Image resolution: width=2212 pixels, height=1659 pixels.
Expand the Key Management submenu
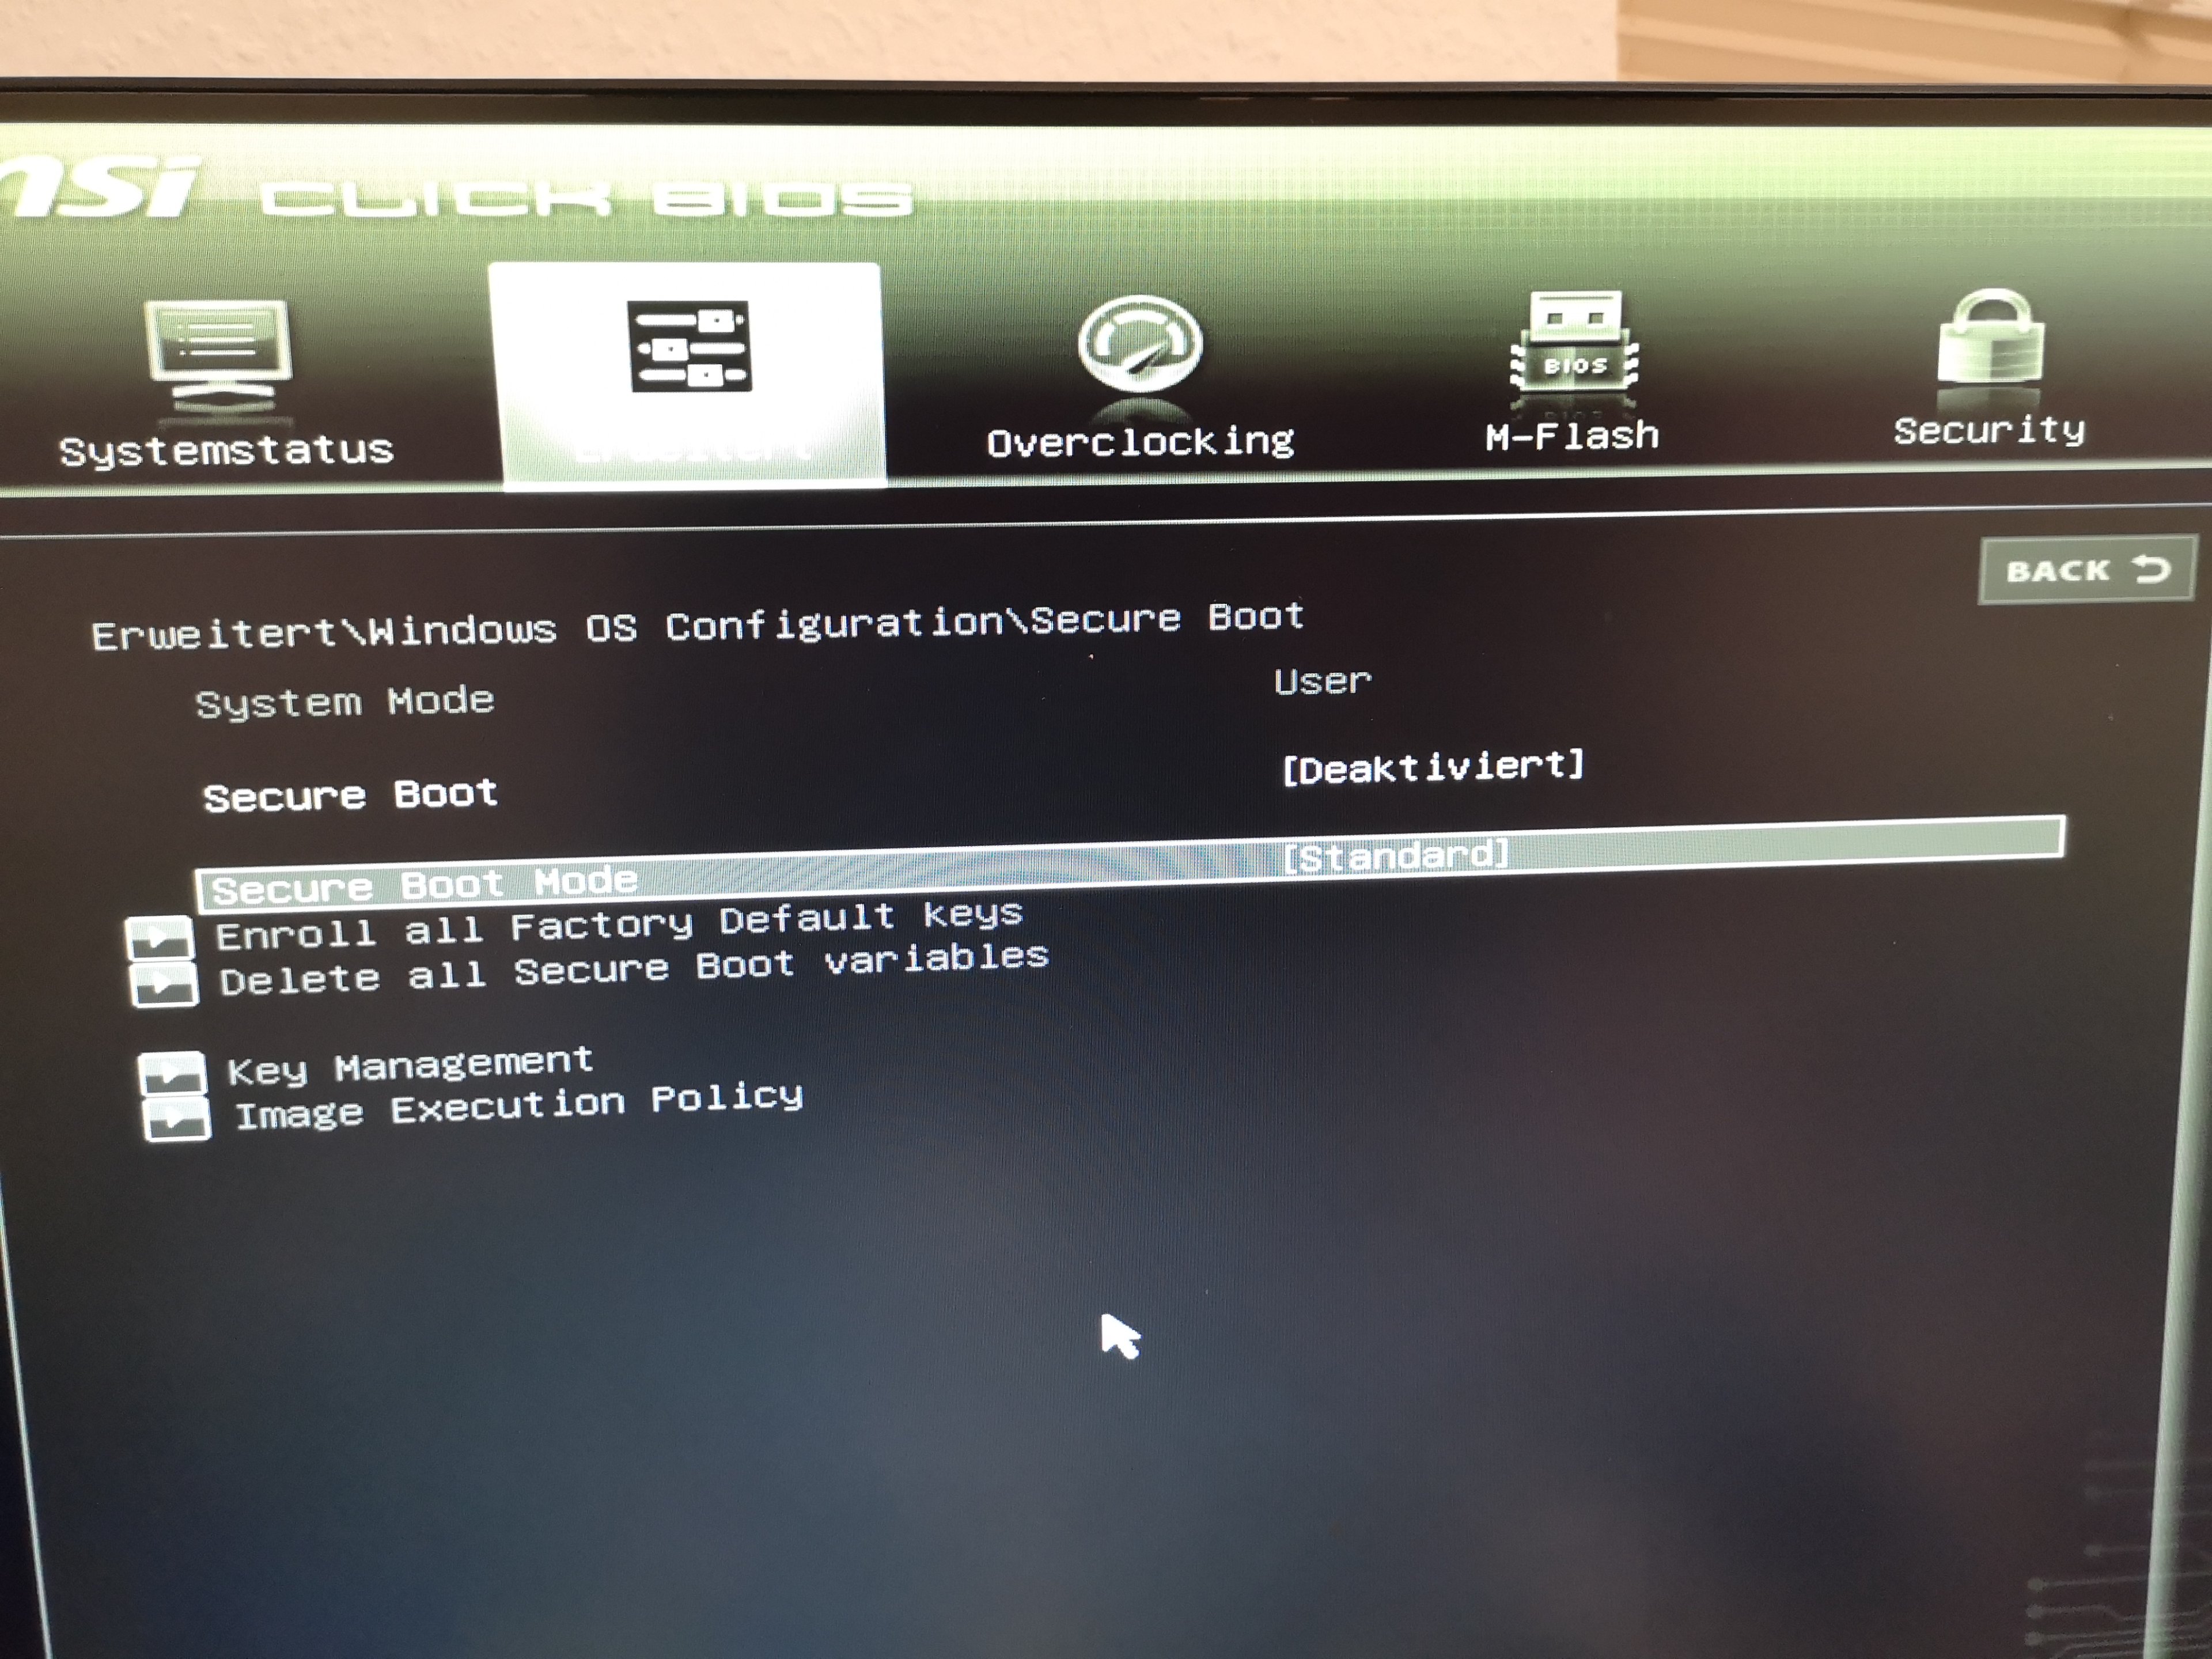coord(410,1066)
